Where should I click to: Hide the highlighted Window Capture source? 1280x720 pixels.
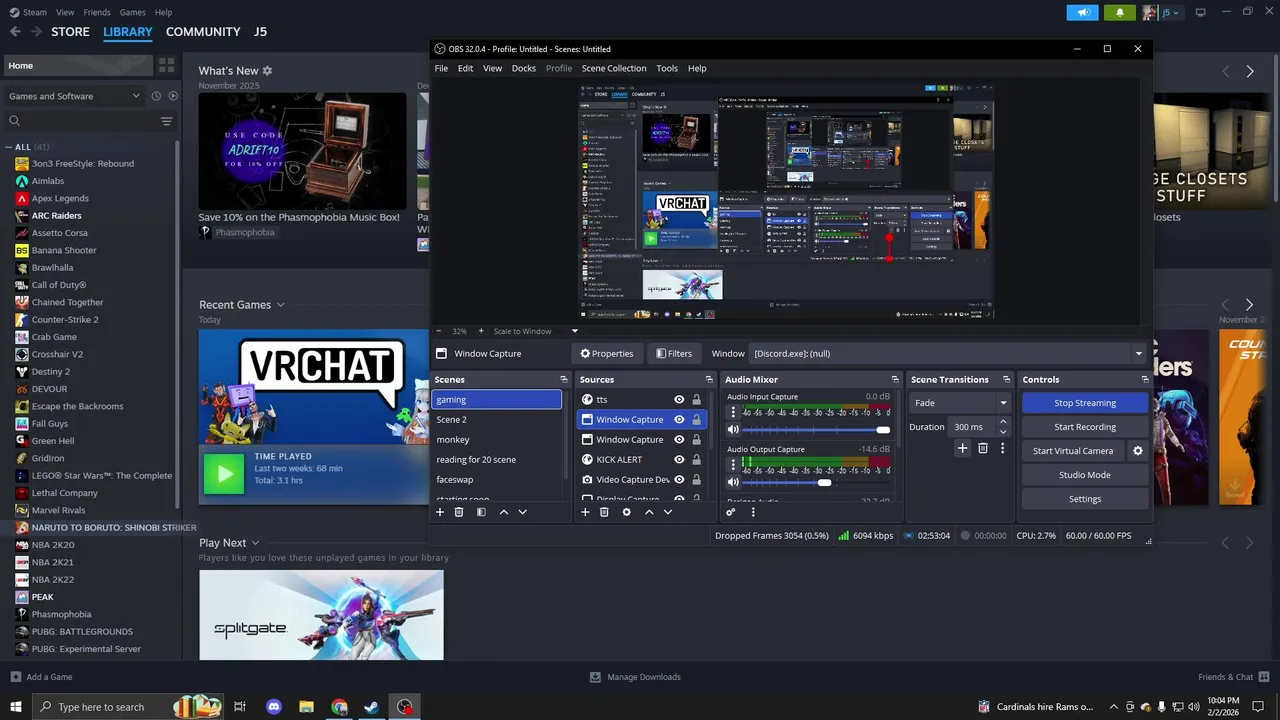679,420
